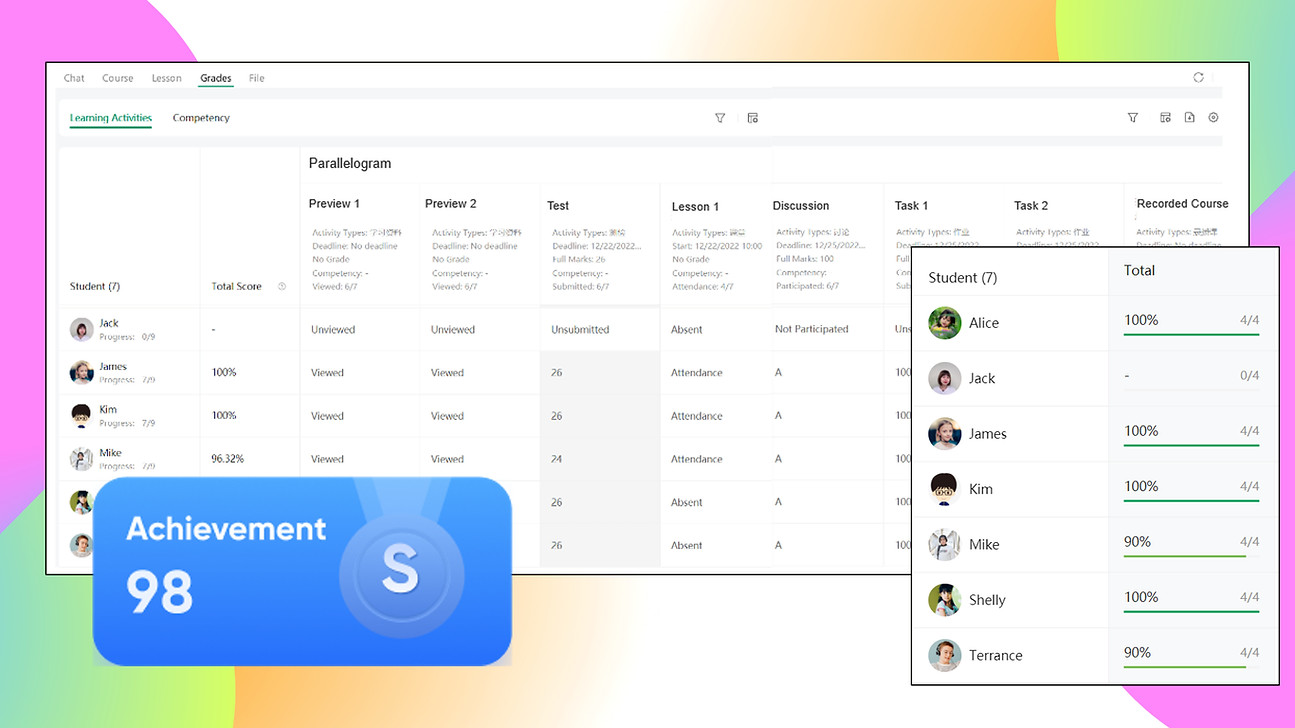Click Jack's avatar in the grades table
Image resolution: width=1295 pixels, height=728 pixels.
[82, 330]
